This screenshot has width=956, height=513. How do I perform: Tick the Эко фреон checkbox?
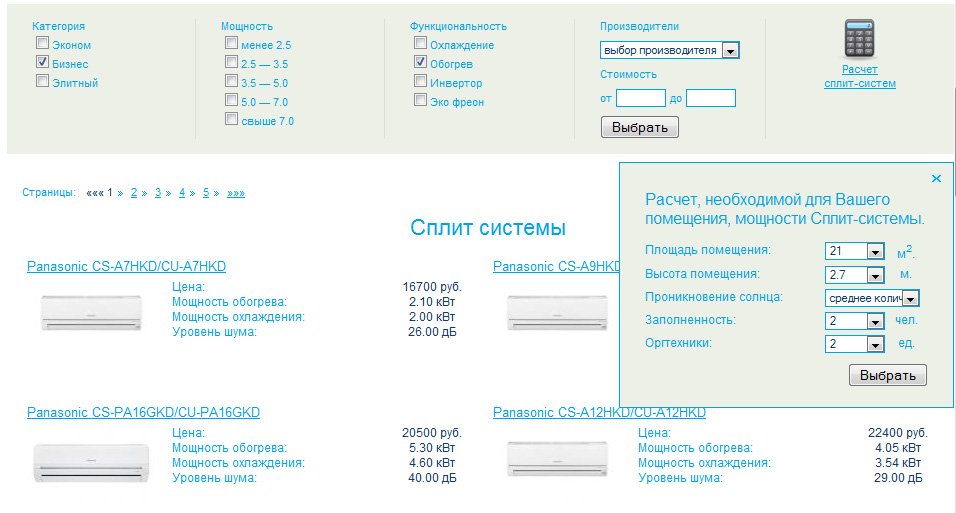[420, 99]
